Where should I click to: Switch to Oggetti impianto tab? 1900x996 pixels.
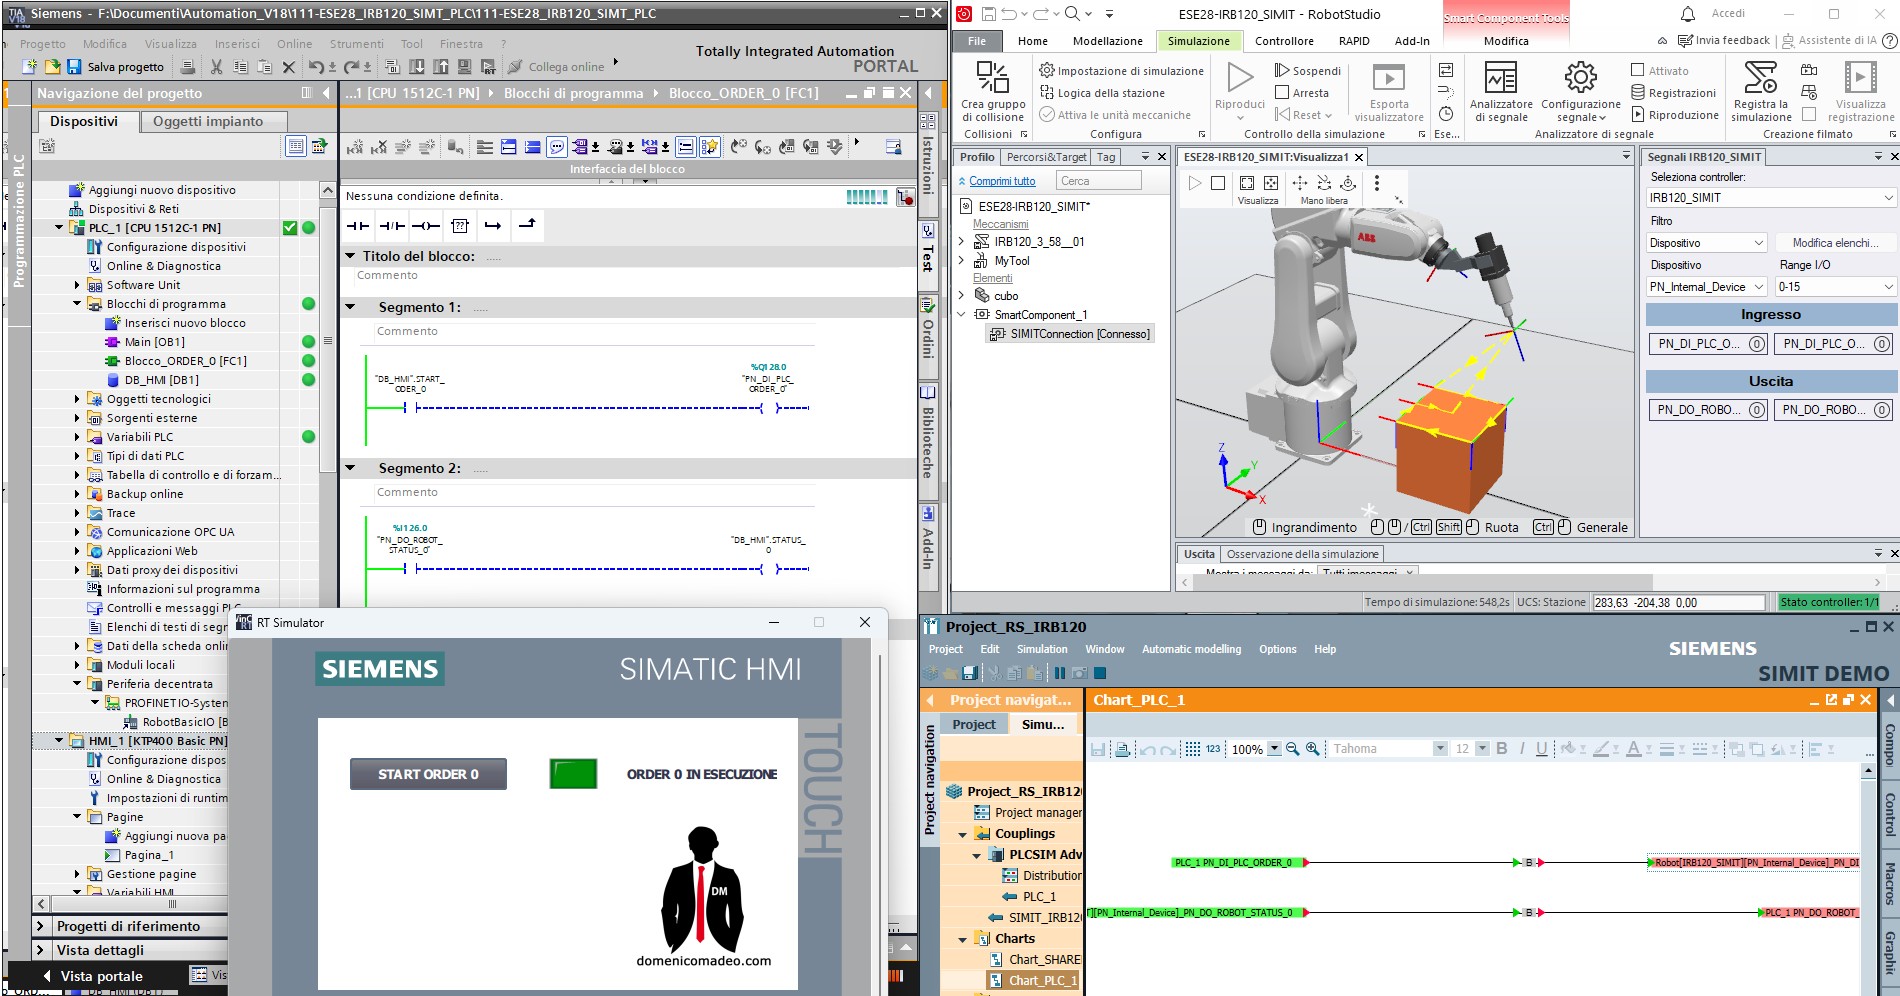click(x=208, y=121)
